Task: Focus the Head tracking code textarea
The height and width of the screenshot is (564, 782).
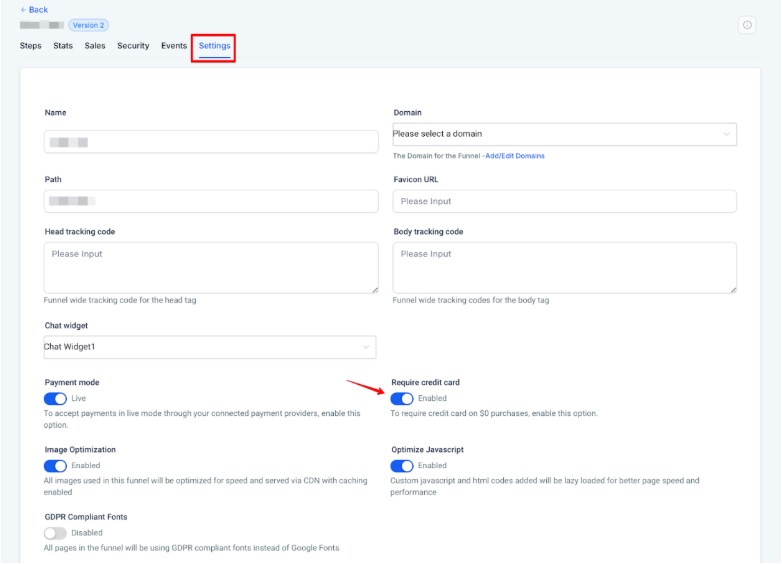Action: [x=211, y=267]
